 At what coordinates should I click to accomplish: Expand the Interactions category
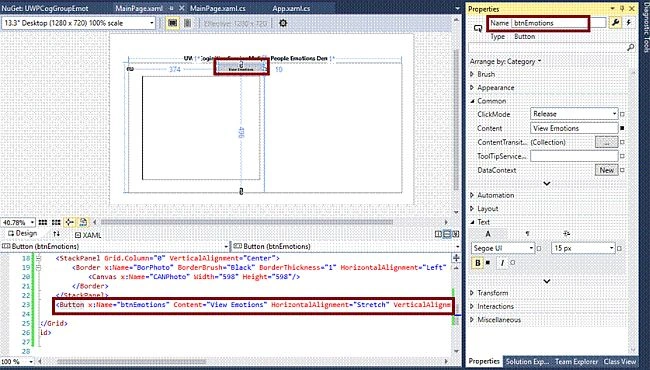472,307
